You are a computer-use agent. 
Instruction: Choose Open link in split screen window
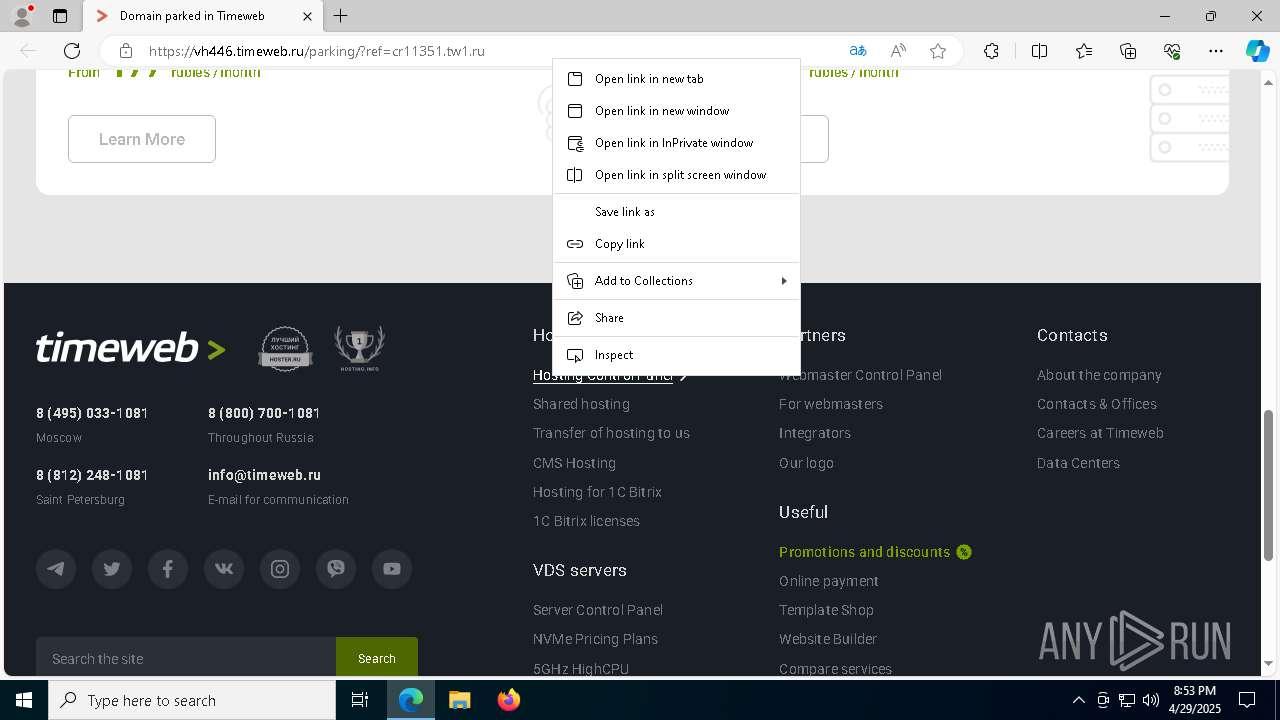[676, 175]
